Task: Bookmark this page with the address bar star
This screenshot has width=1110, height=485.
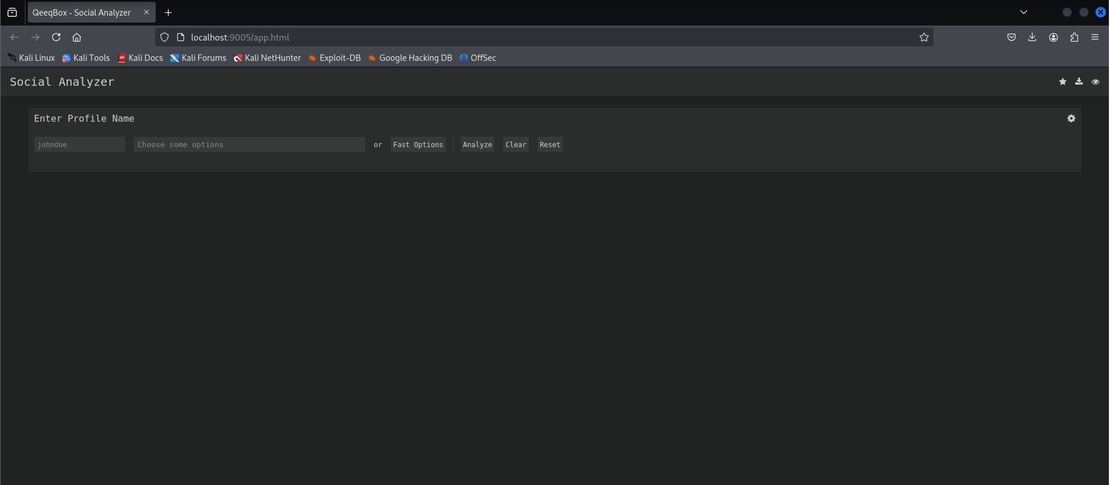Action: point(924,37)
